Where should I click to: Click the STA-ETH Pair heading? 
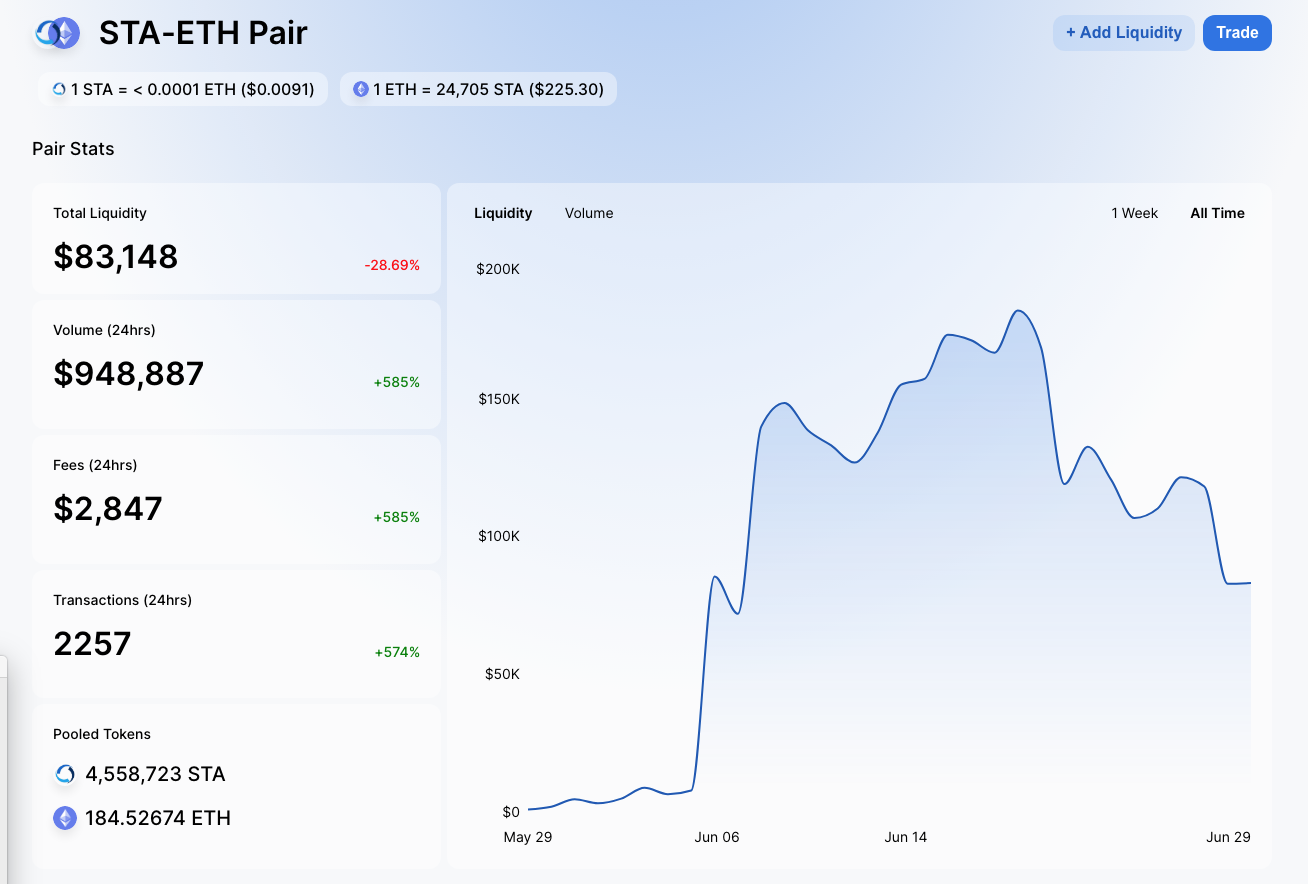(x=203, y=33)
